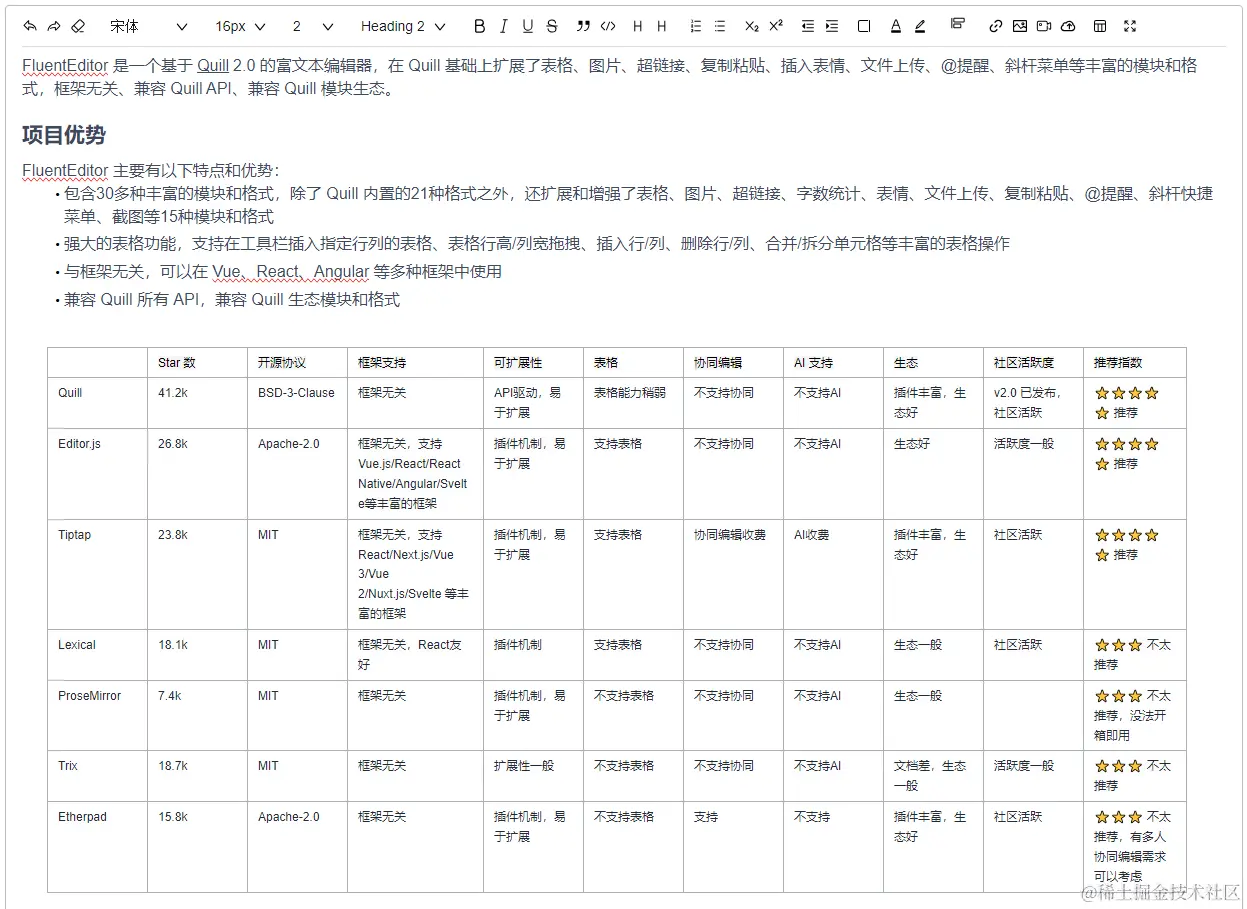Click the left H heading icon
The width and height of the screenshot is (1247, 909).
(638, 26)
